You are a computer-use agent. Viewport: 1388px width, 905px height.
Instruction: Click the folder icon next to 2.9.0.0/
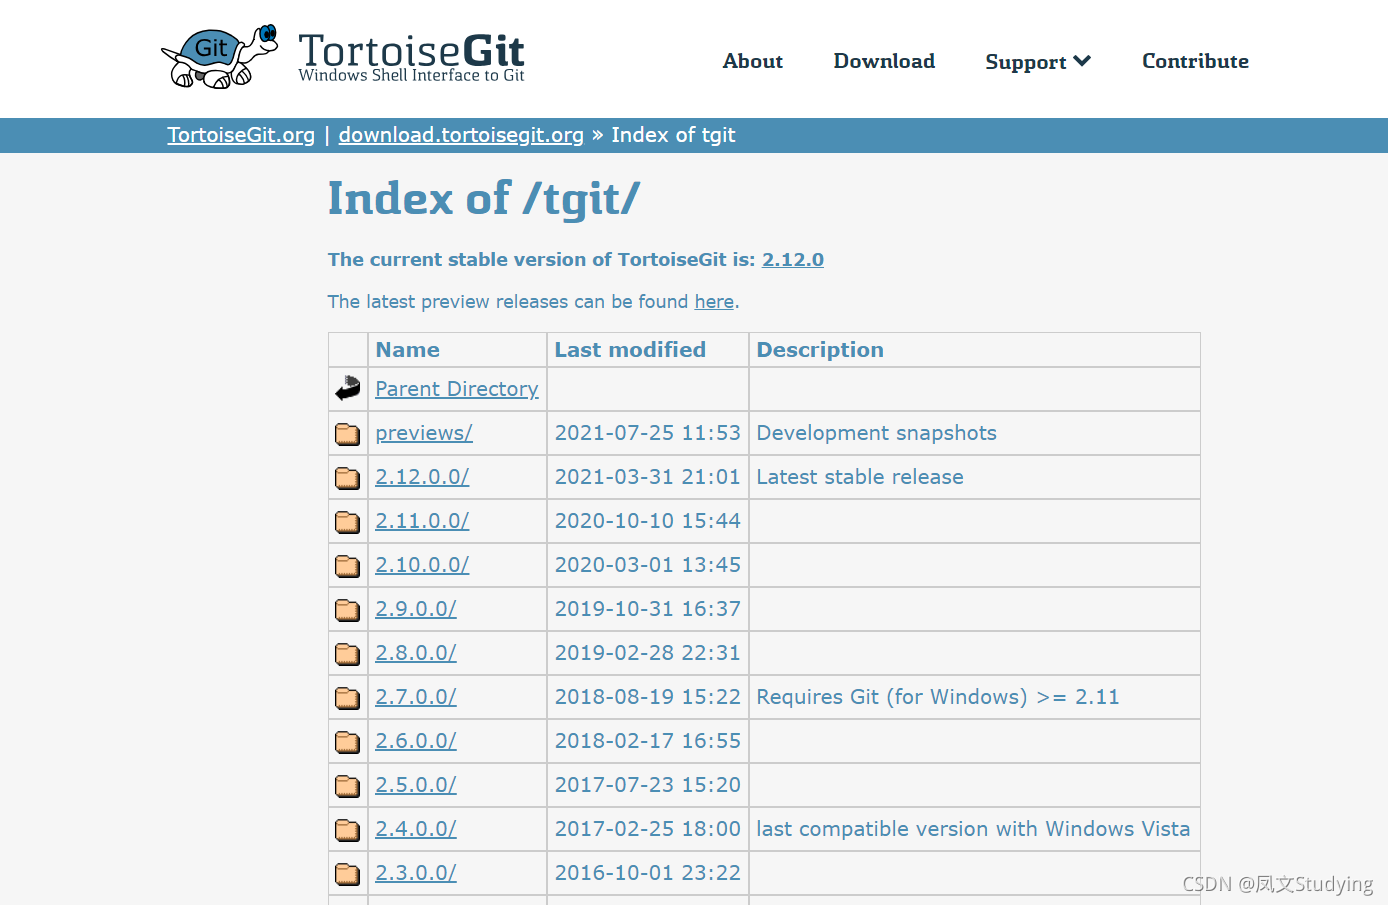[x=347, y=609]
